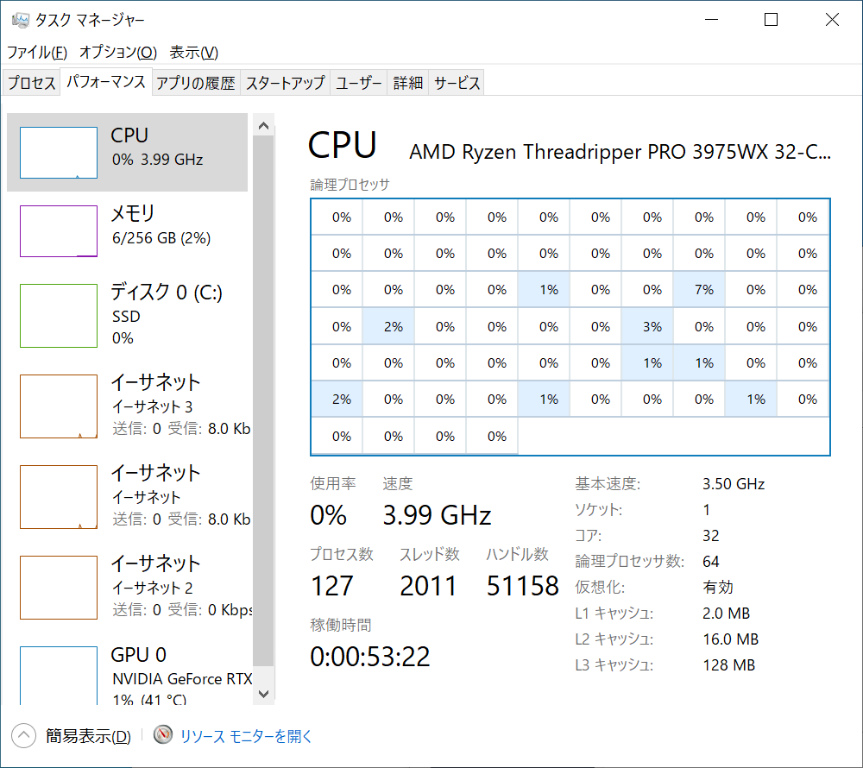Open the オプション(O) menu

pyautogui.click(x=118, y=52)
